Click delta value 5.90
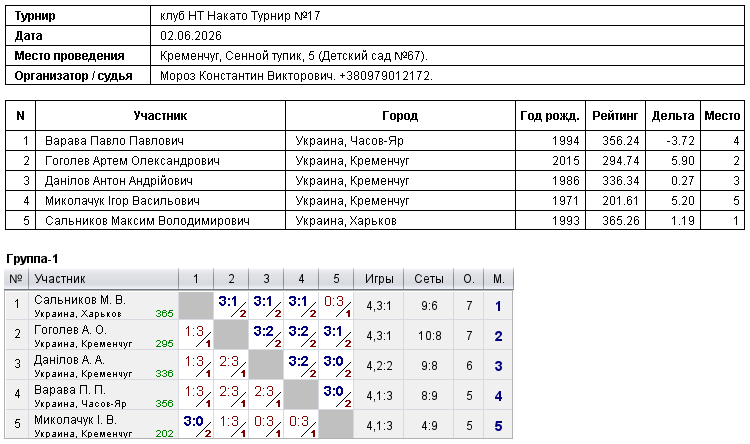Screen dimensions: 750x444 click(x=683, y=161)
